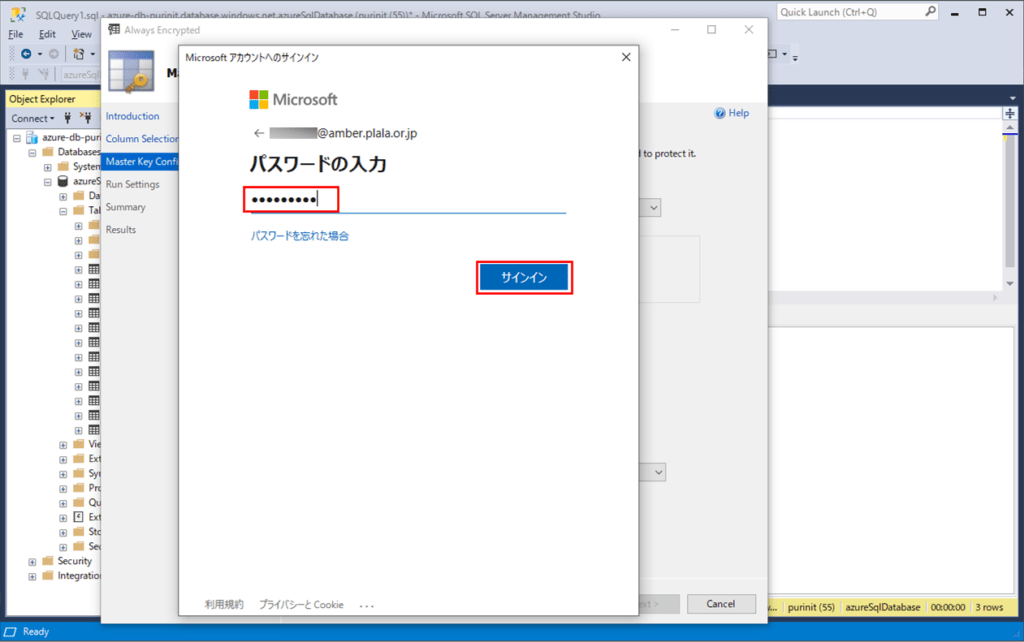Focus the password input field

point(408,200)
